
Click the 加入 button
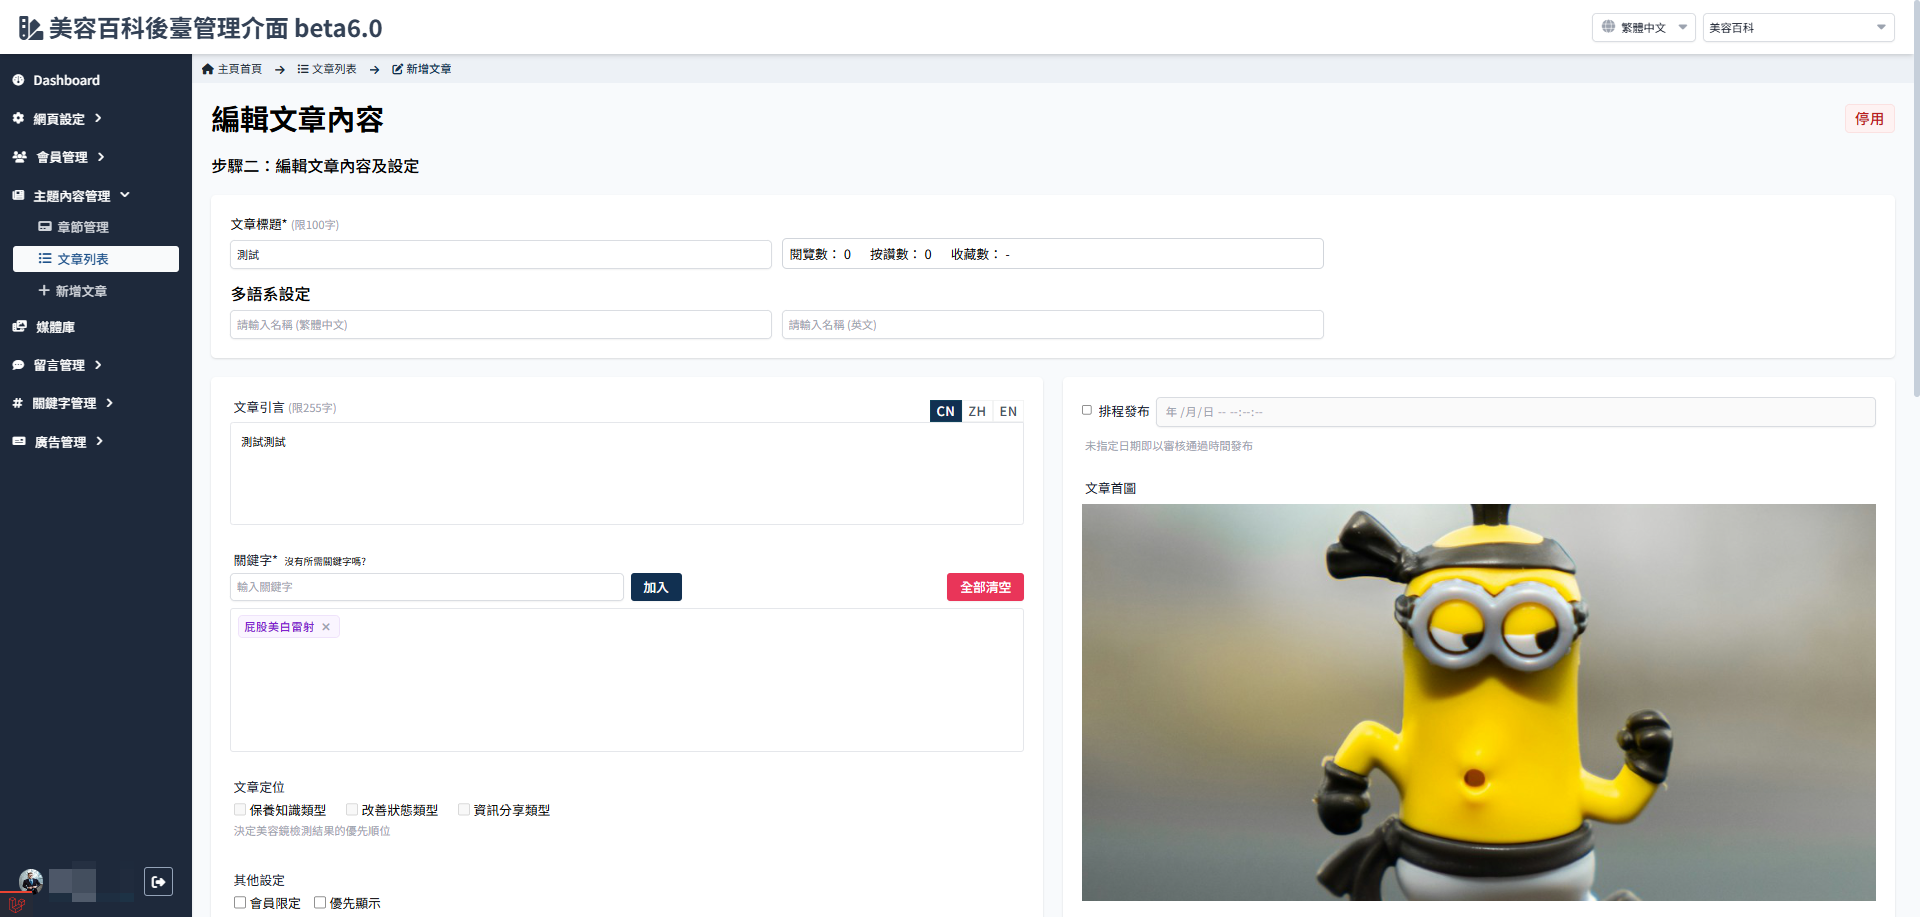pos(656,587)
